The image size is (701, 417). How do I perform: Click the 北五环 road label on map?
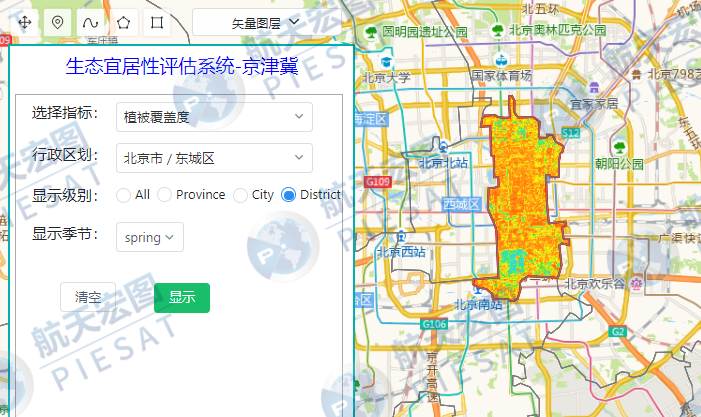click(541, 9)
